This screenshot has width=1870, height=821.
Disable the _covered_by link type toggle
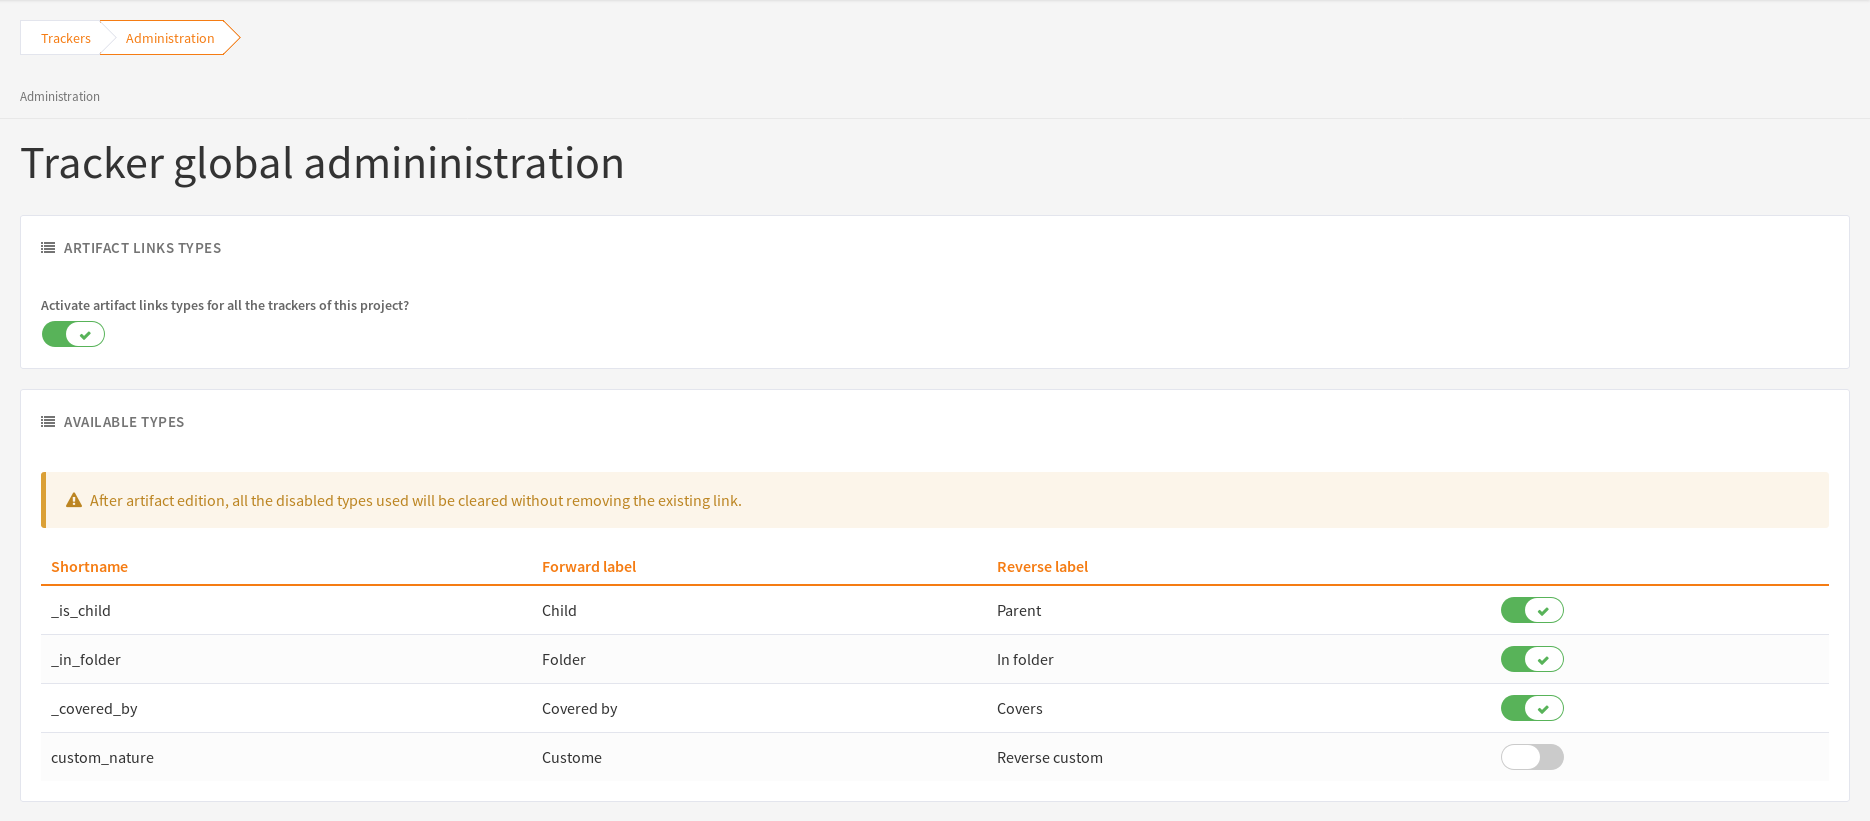[1532, 708]
